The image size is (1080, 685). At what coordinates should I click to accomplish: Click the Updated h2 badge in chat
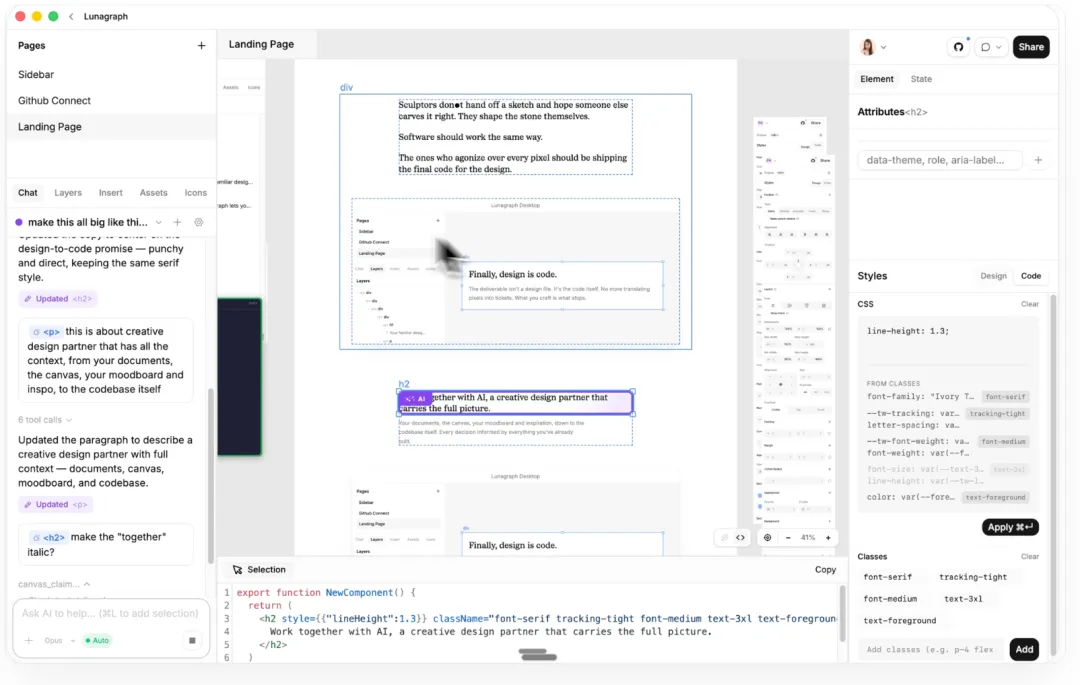click(58, 299)
